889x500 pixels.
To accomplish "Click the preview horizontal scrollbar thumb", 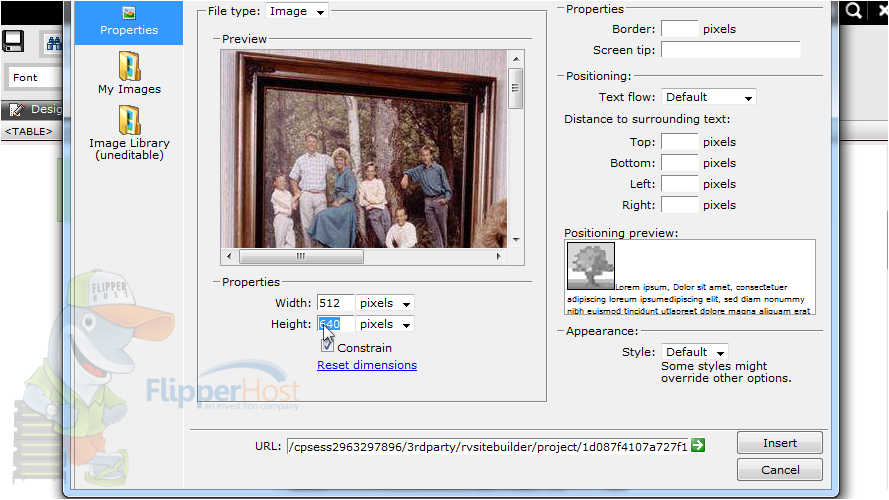I will click(301, 256).
